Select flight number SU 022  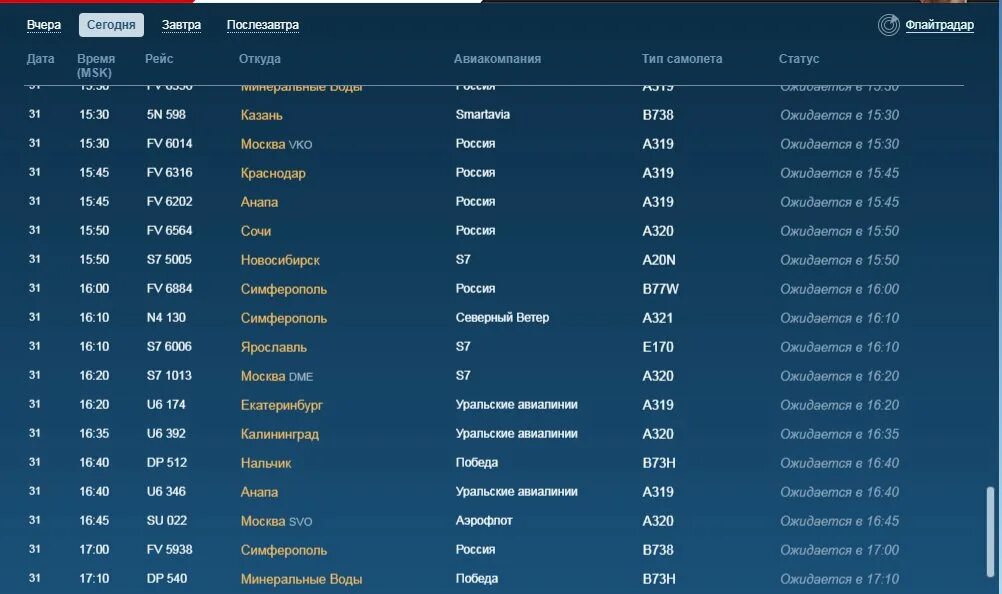click(167, 521)
